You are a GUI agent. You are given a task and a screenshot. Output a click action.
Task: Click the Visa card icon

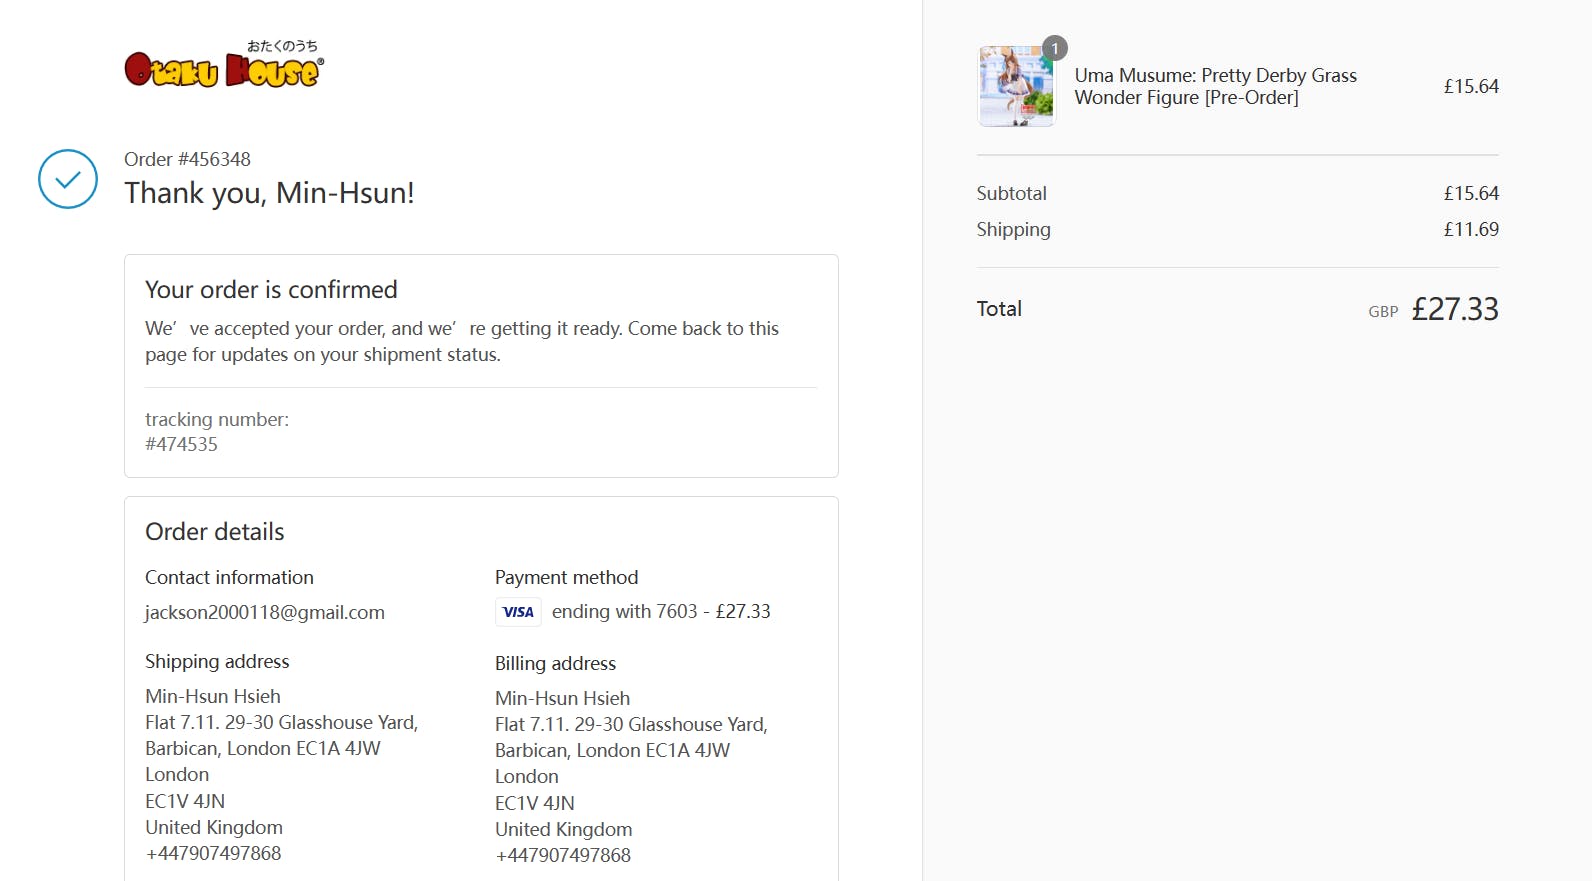[x=518, y=612]
